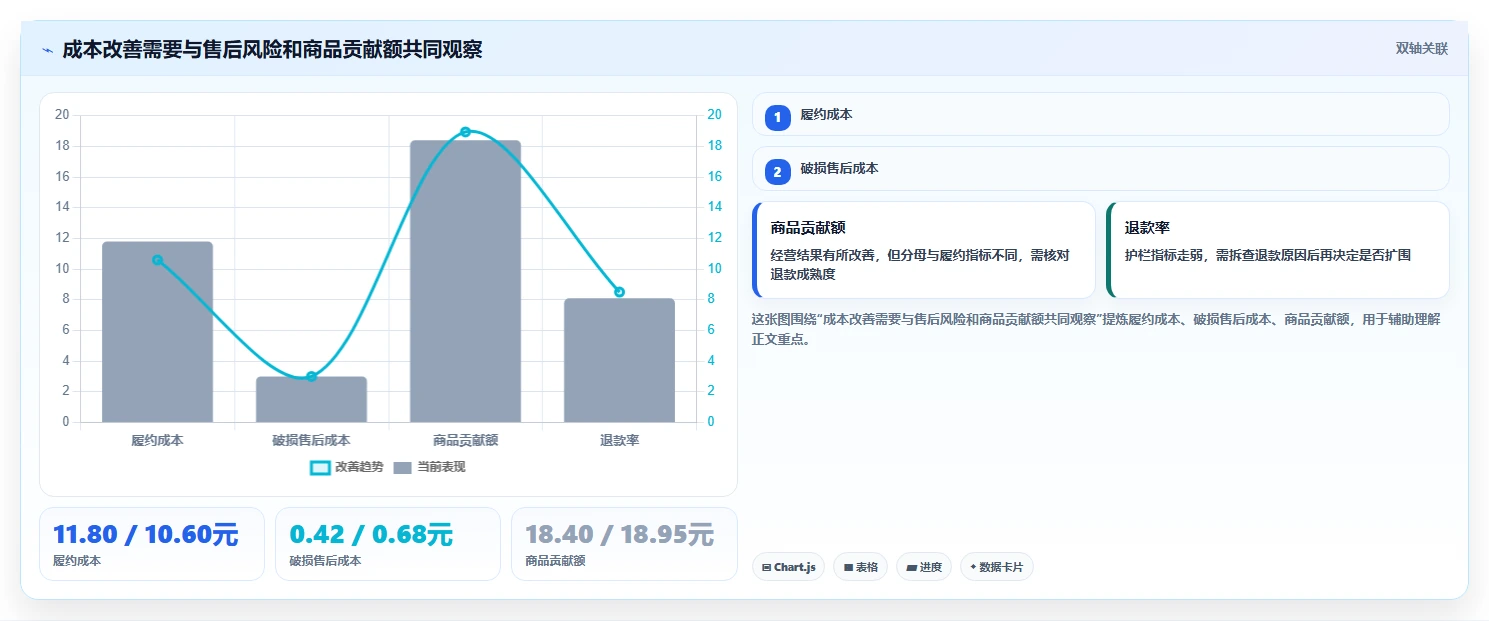Viewport: 1489px width, 621px height.
Task: Click the 退款率 bar in chart
Action: coord(619,360)
